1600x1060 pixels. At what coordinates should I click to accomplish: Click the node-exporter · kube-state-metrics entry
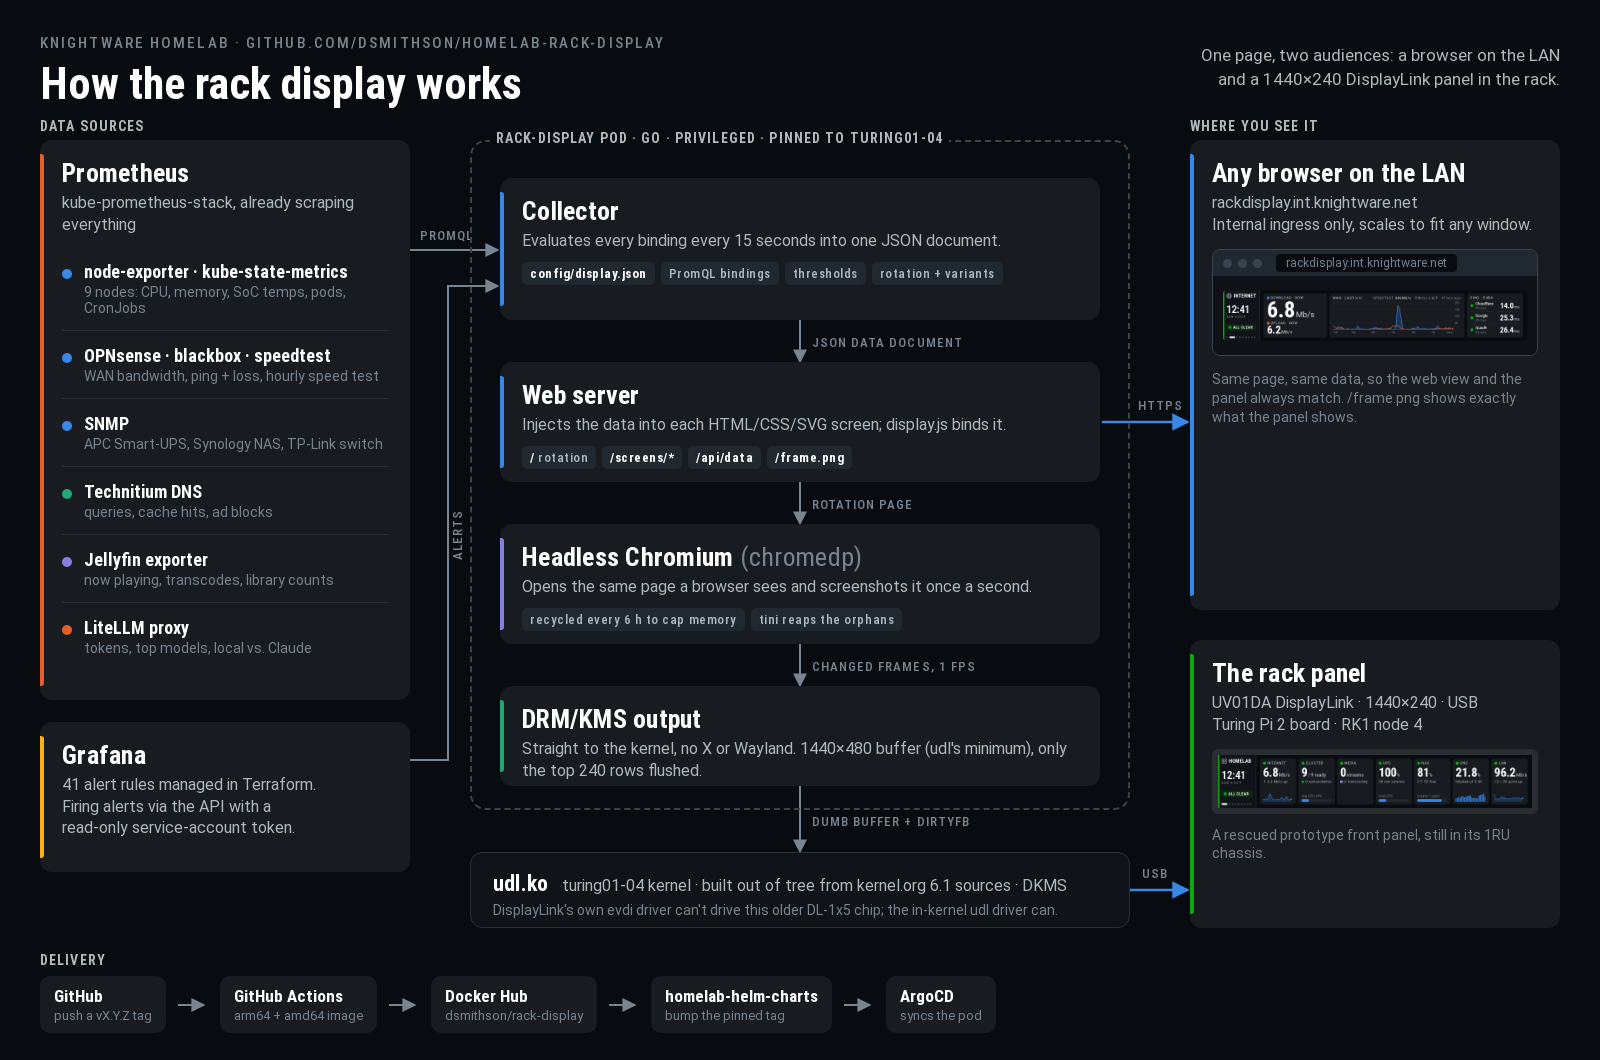(225, 288)
